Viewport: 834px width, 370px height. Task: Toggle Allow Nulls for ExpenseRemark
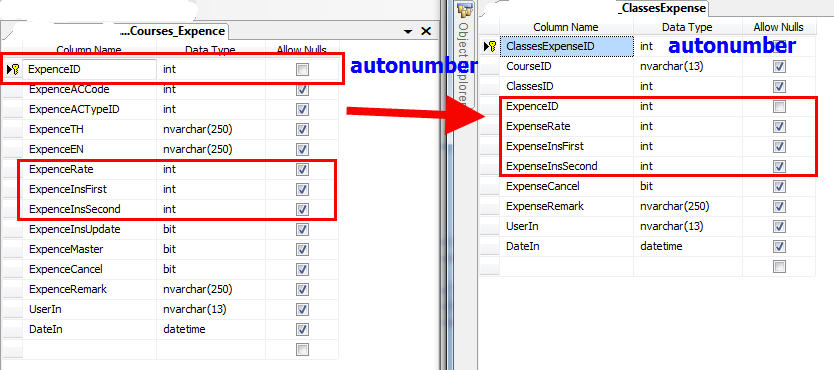coord(779,206)
